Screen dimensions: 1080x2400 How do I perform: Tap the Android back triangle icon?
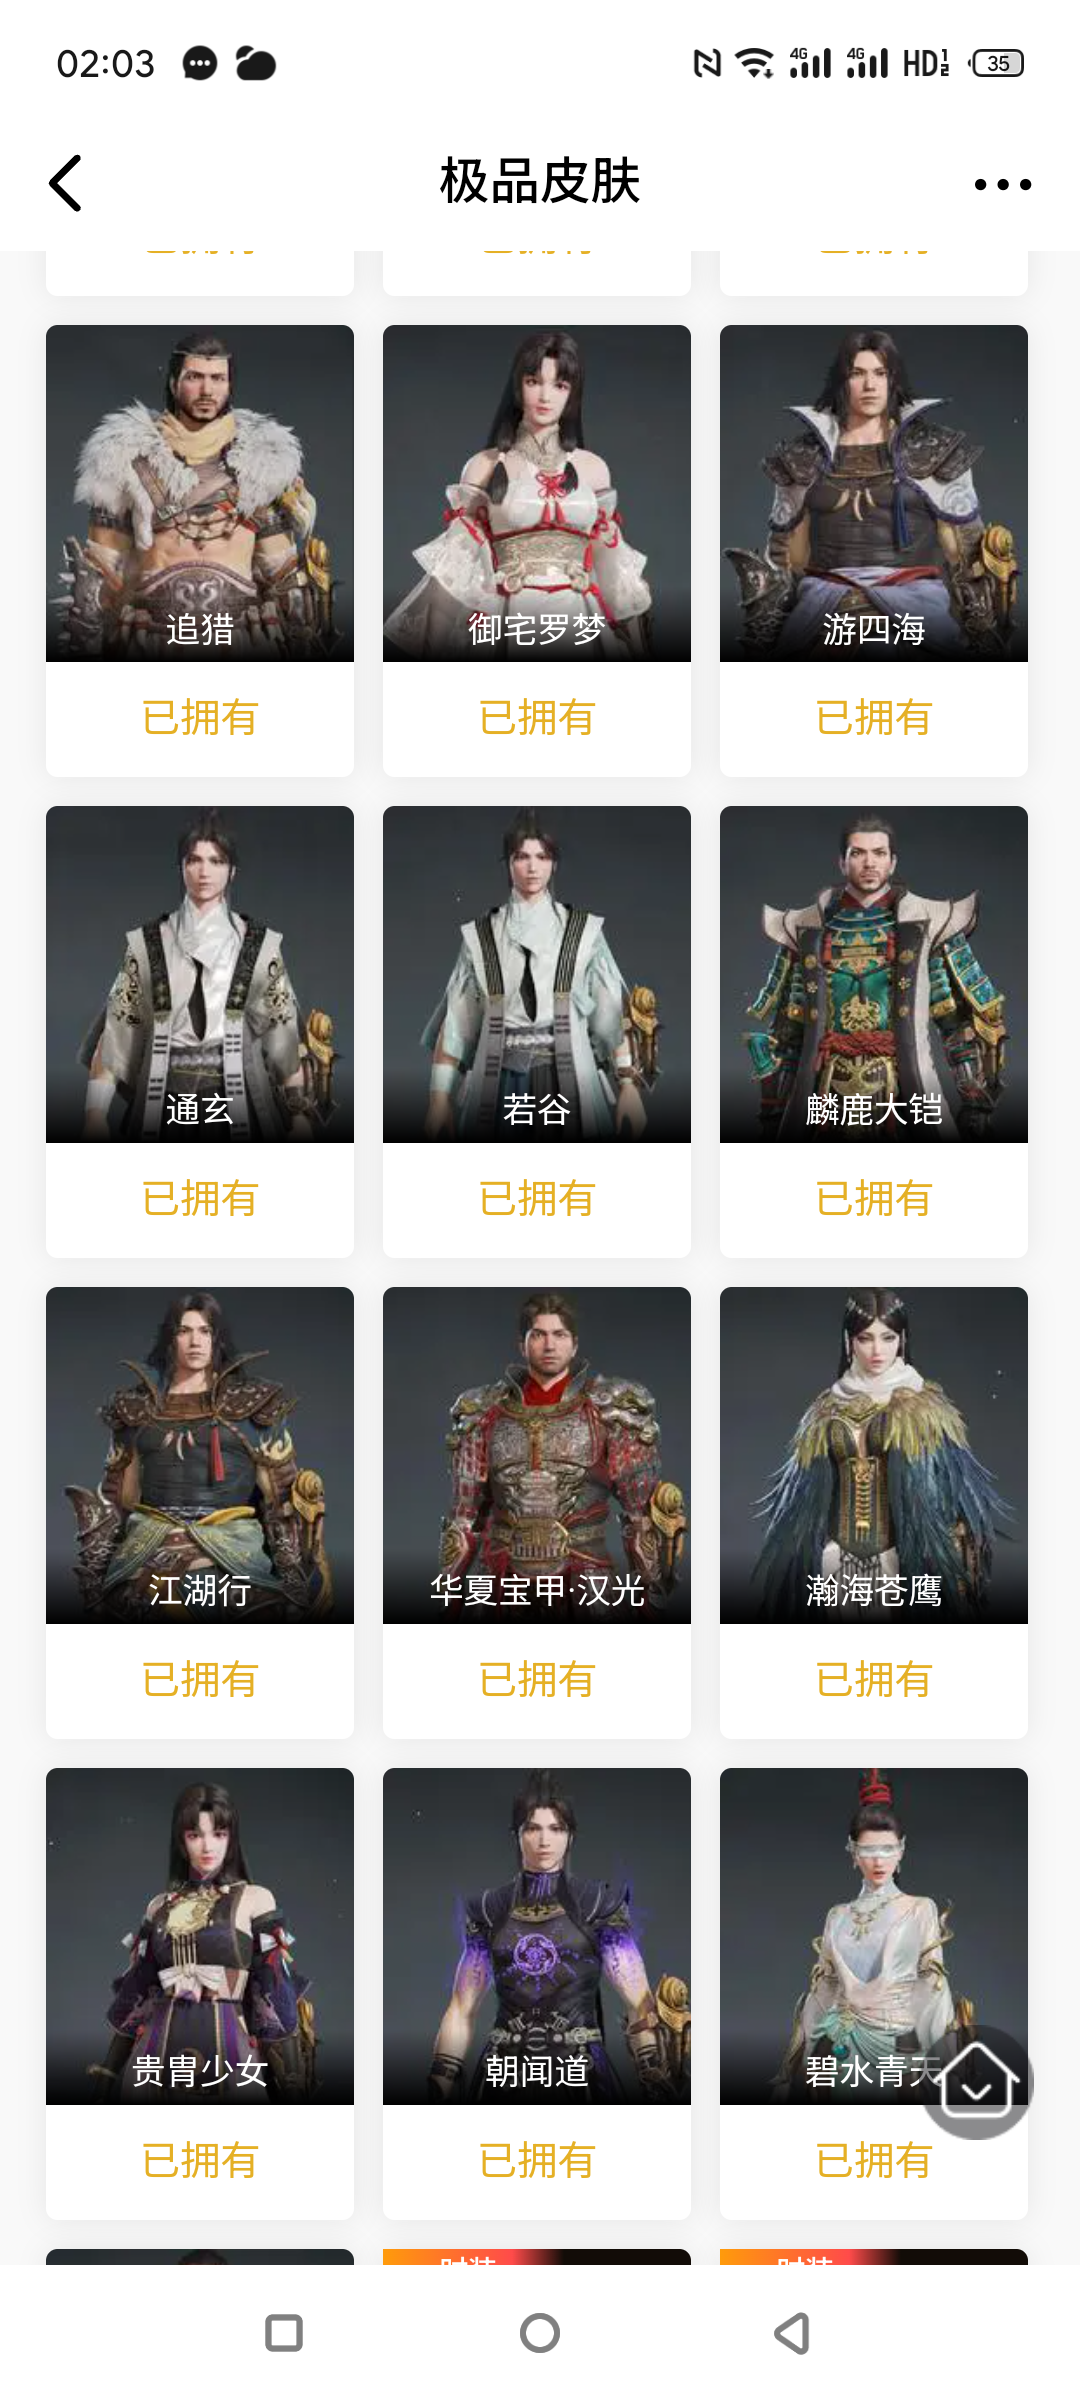(793, 2333)
